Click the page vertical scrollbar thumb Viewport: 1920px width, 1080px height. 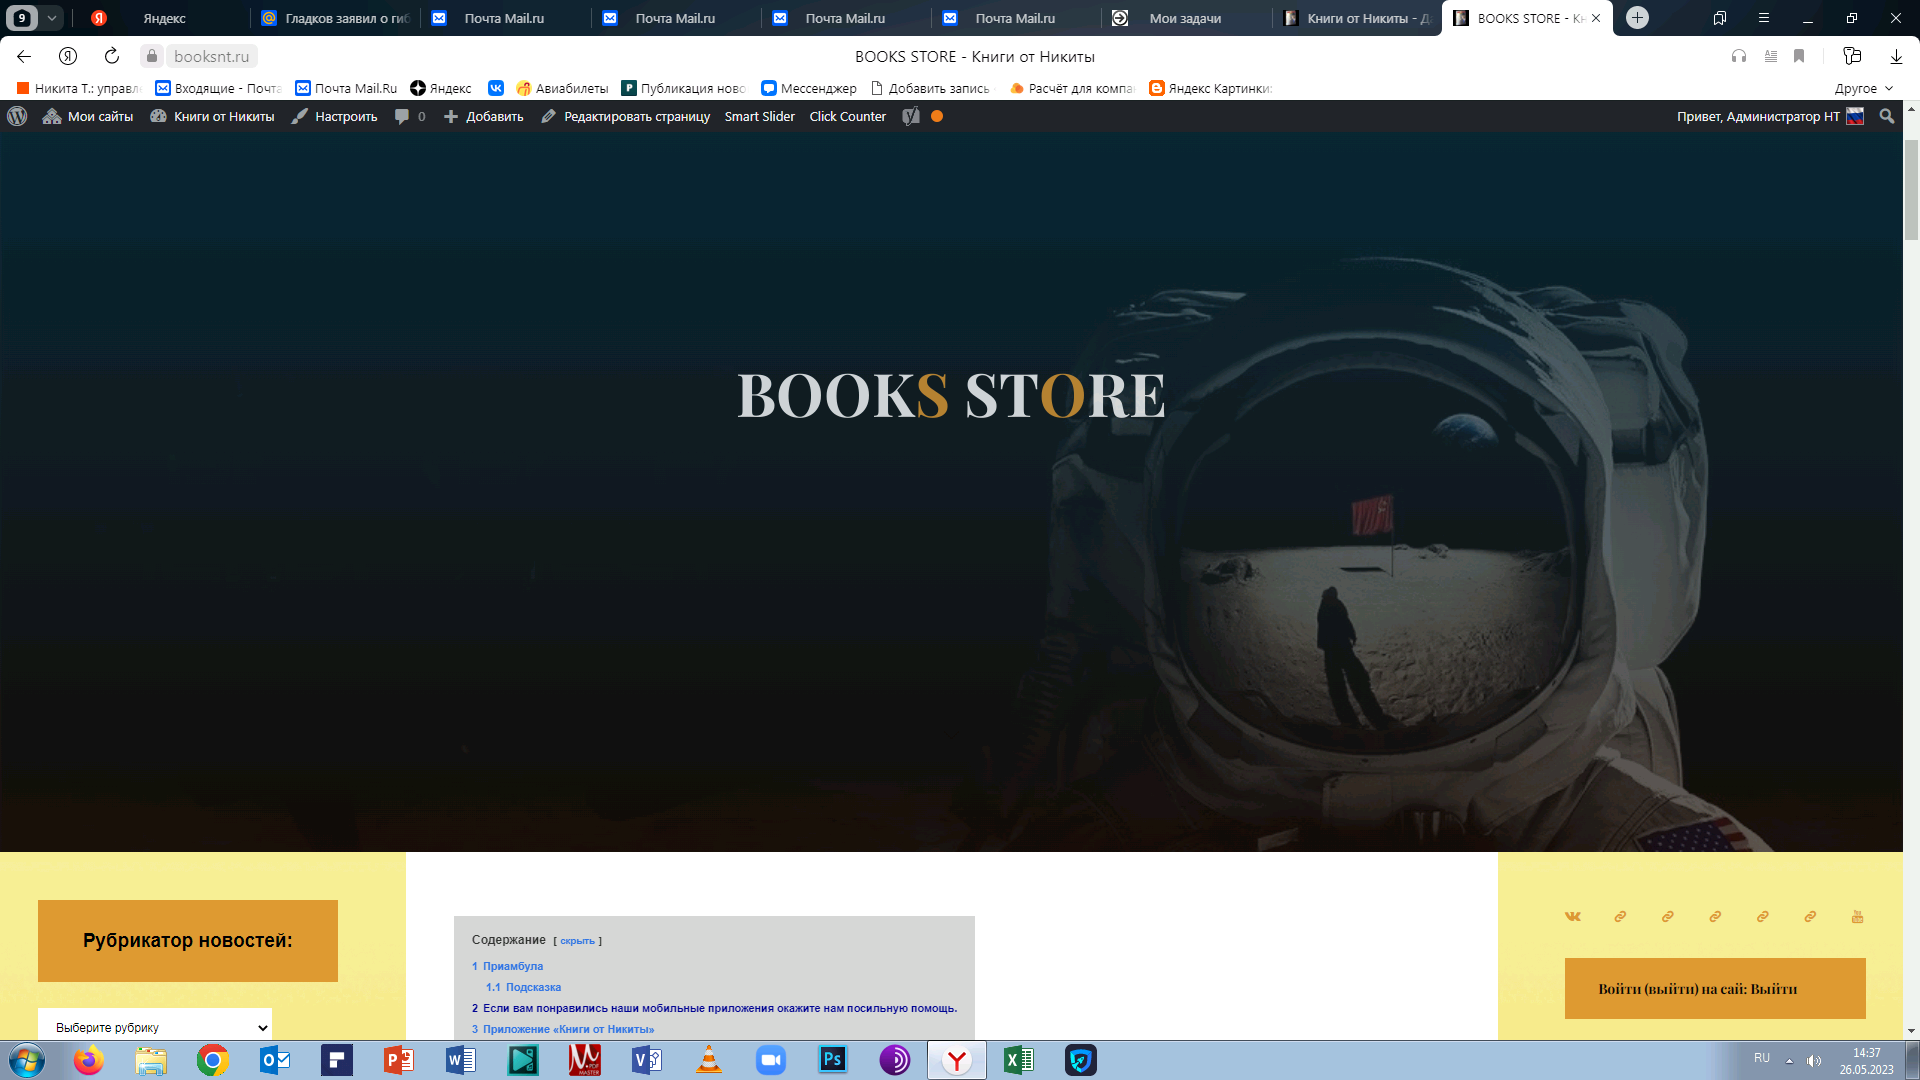pyautogui.click(x=1911, y=190)
